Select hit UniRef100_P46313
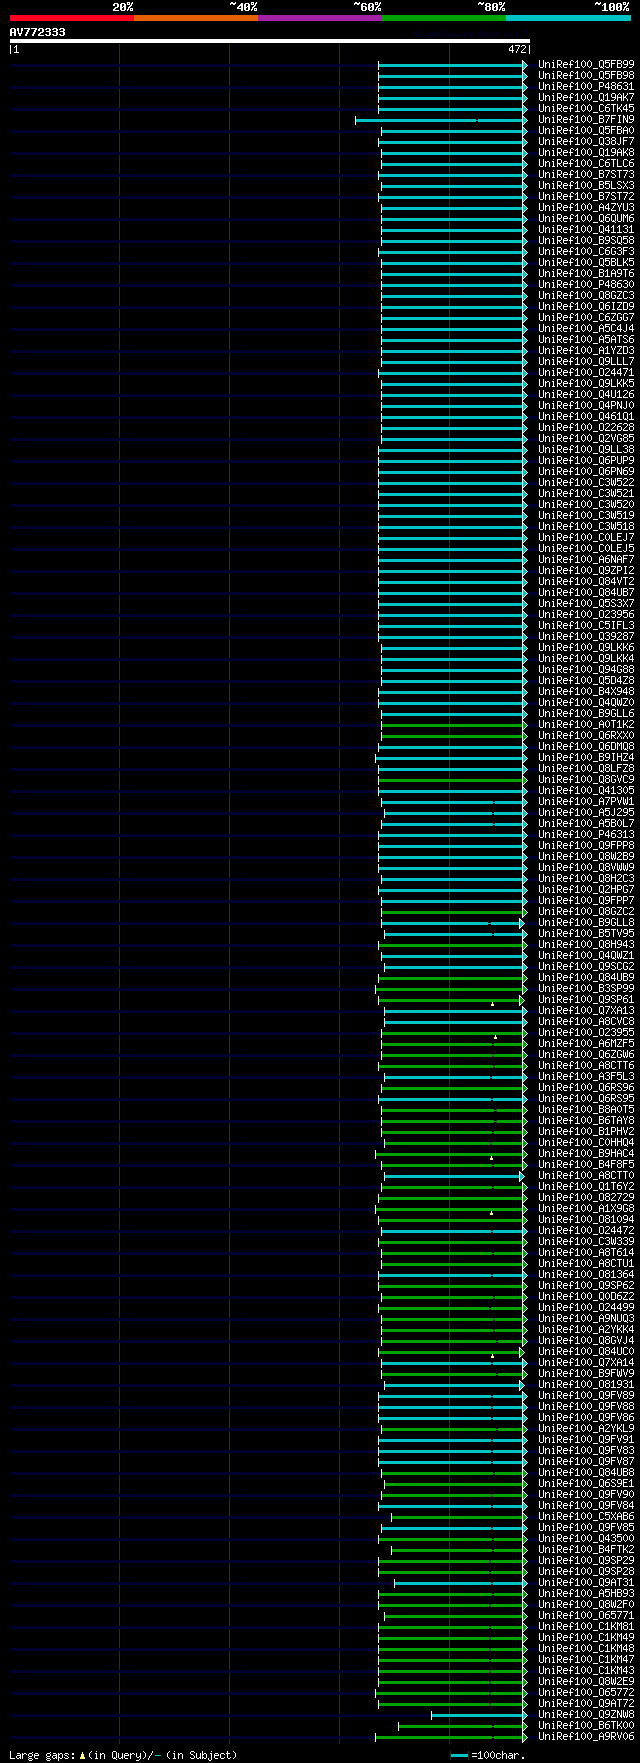 click(x=586, y=834)
